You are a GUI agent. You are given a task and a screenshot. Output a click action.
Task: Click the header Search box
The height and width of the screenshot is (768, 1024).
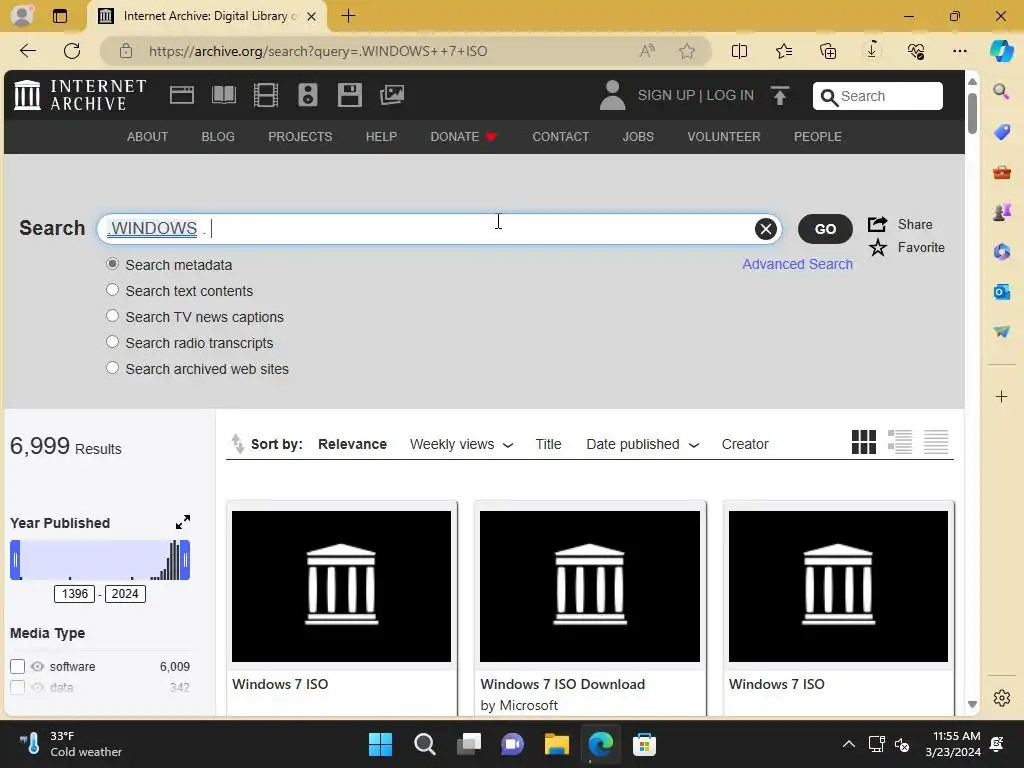[x=877, y=96]
